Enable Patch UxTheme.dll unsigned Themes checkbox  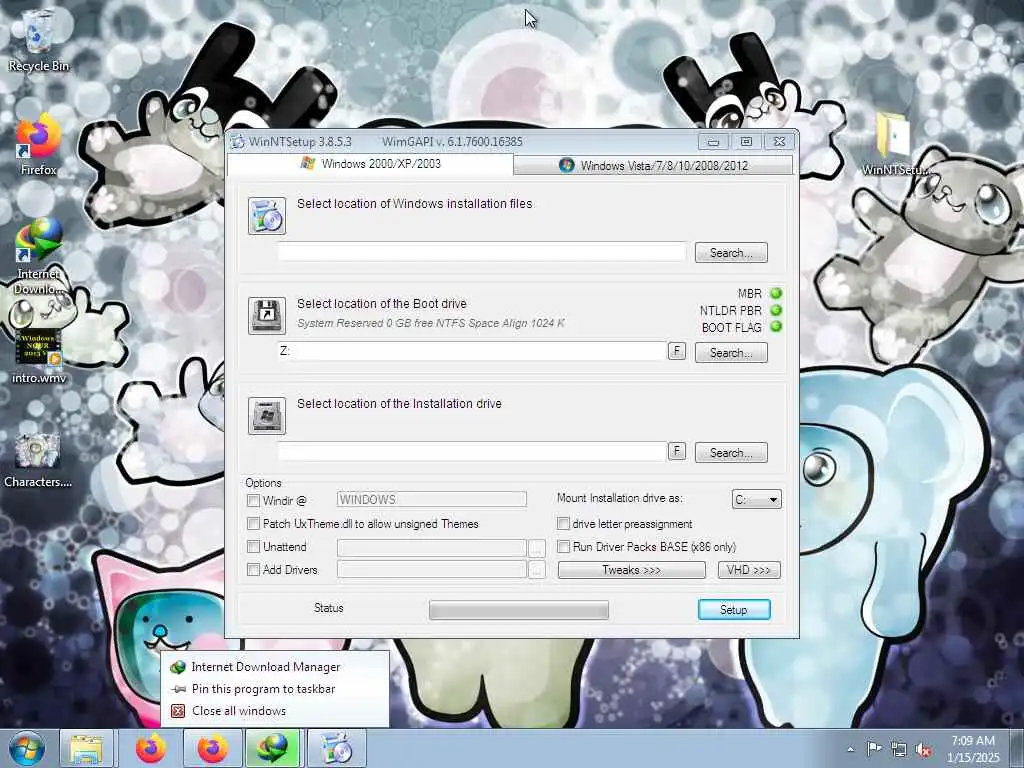(253, 524)
